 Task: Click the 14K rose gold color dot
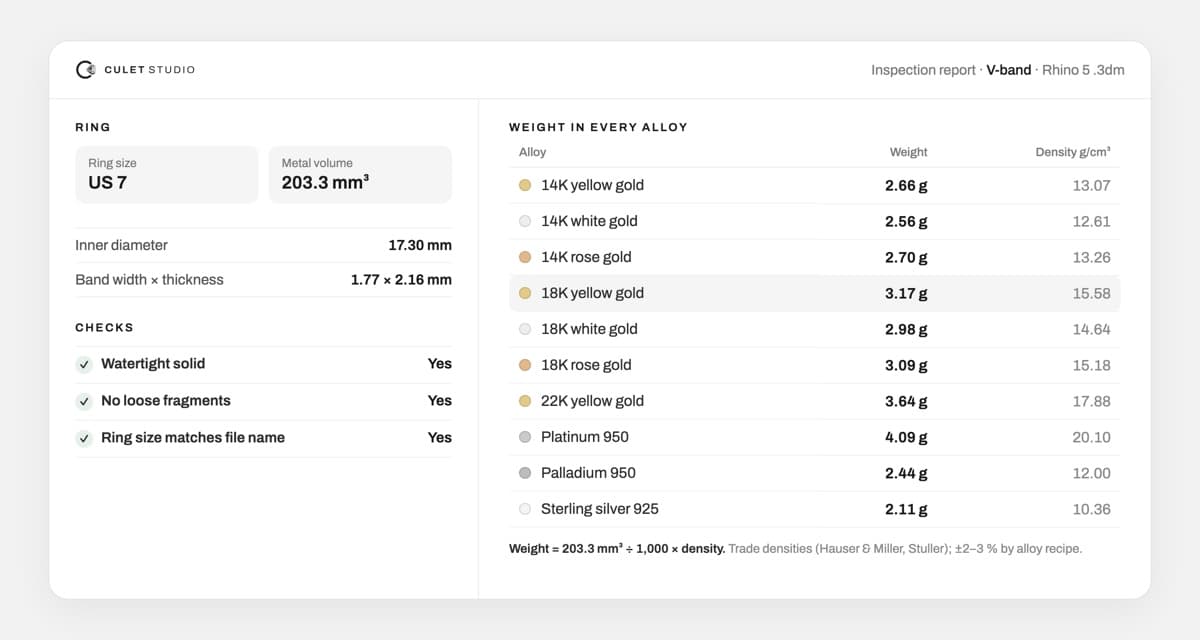pyautogui.click(x=525, y=257)
